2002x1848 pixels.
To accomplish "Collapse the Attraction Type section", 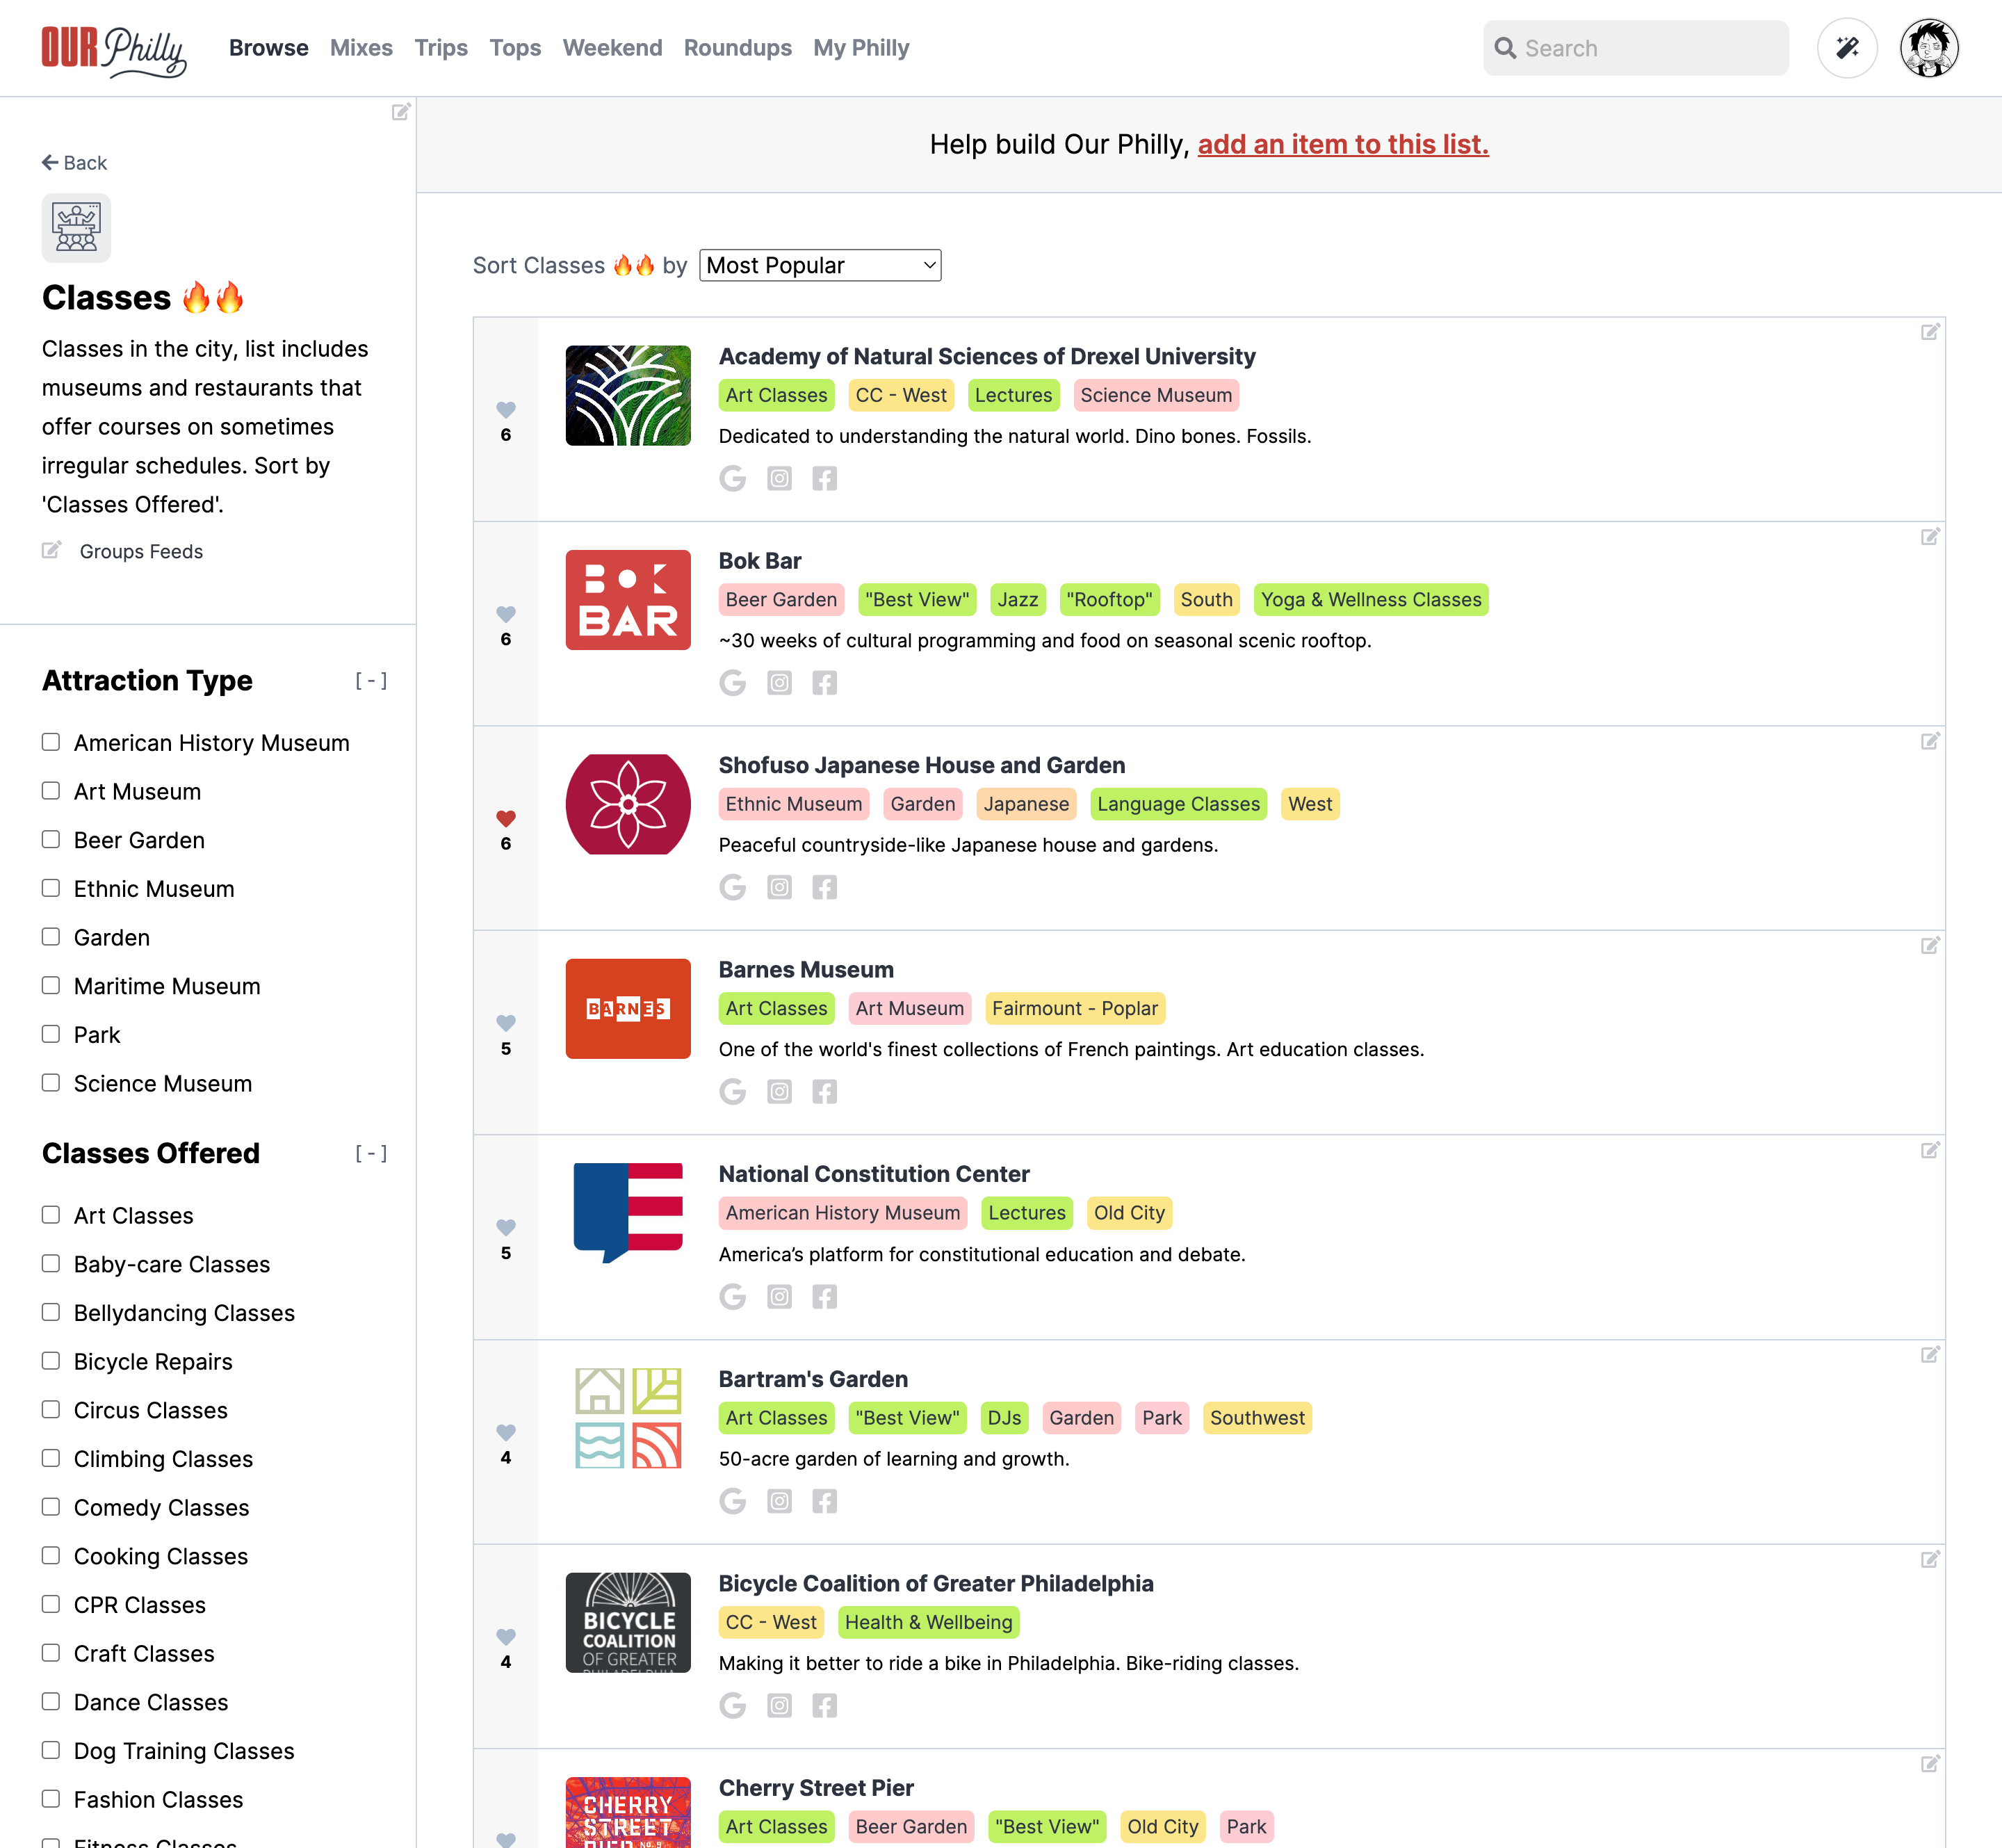I will 371,680.
